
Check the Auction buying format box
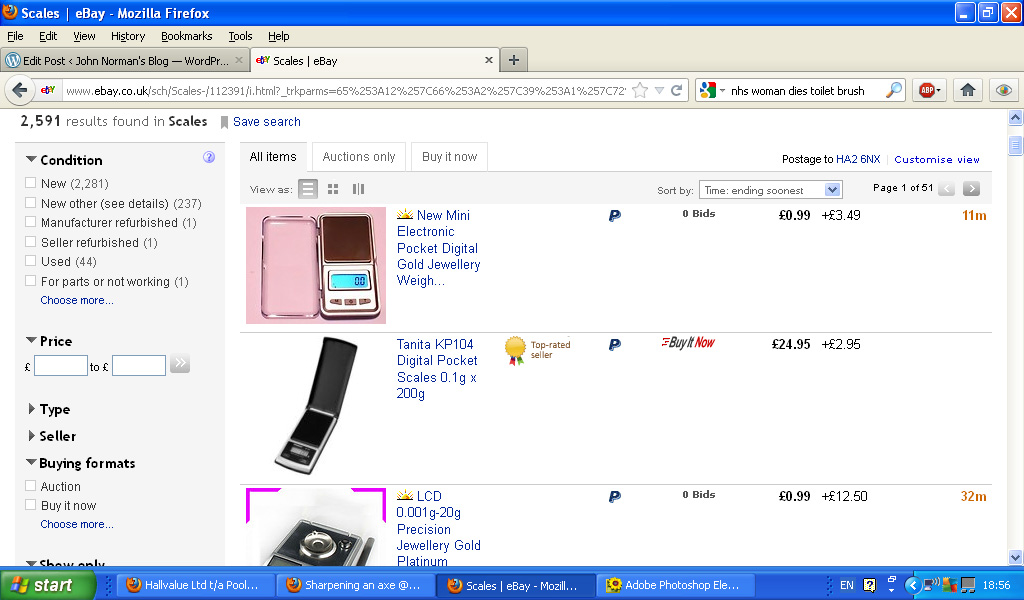pyautogui.click(x=31, y=486)
